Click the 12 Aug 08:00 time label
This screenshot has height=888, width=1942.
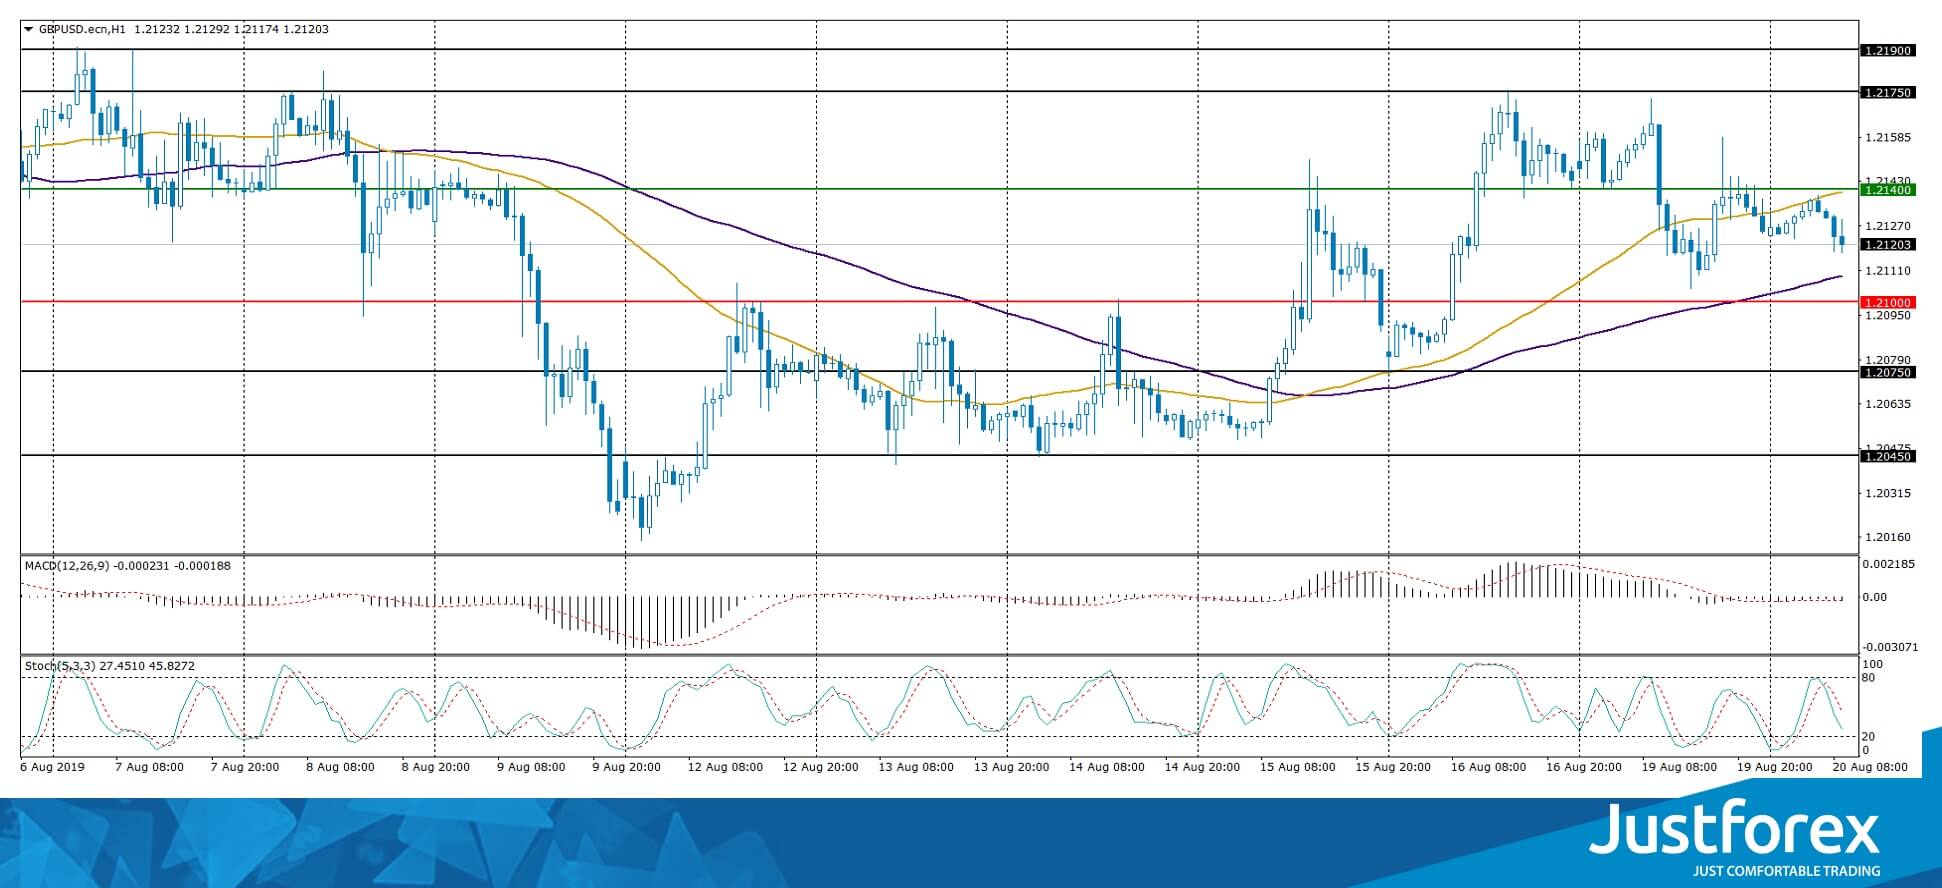coord(725,767)
